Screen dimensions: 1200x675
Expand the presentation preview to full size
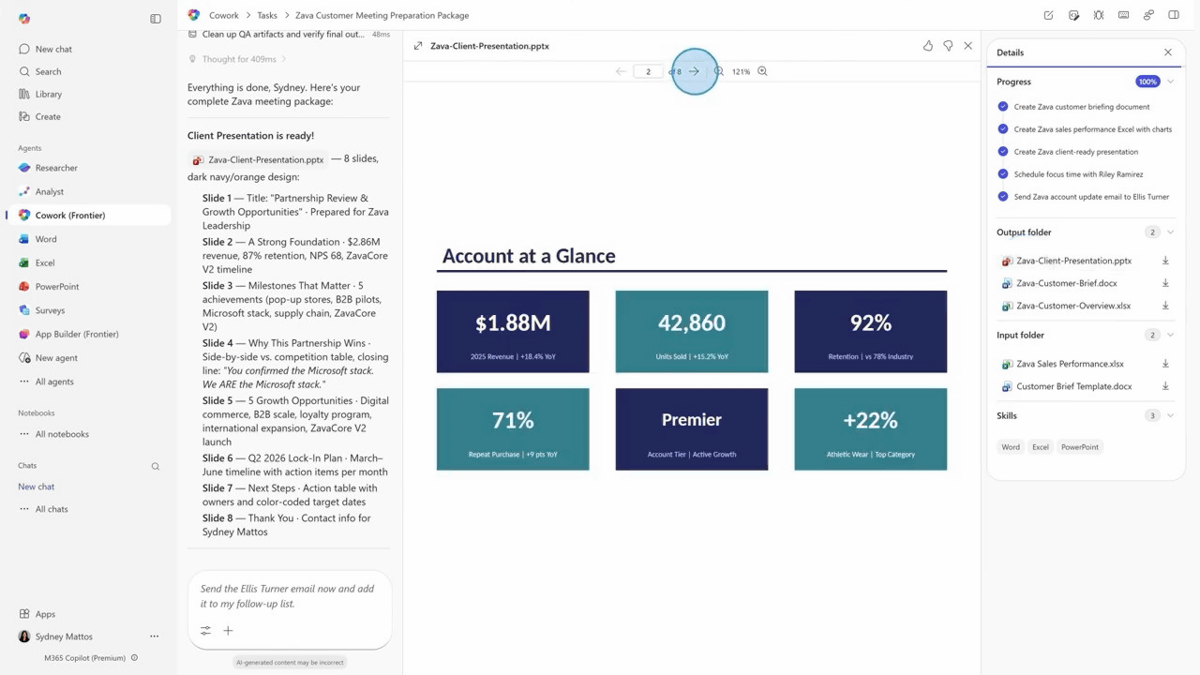click(418, 46)
